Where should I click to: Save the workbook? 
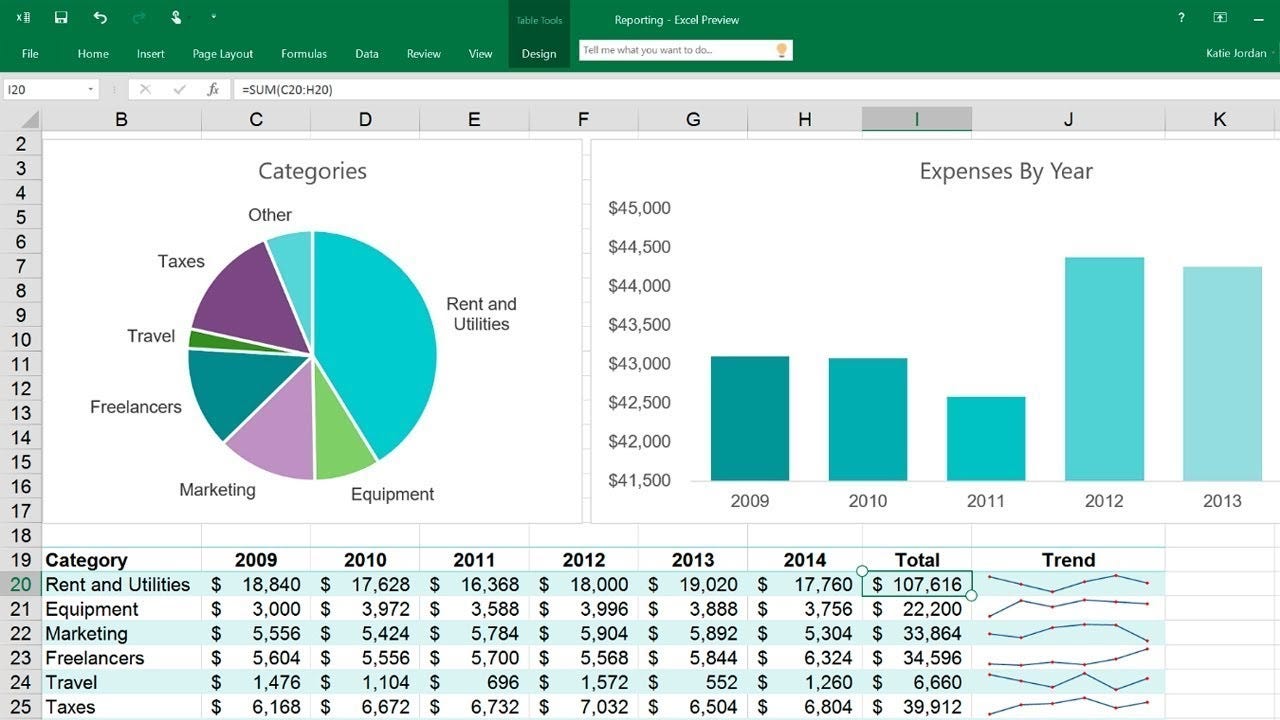pos(62,17)
